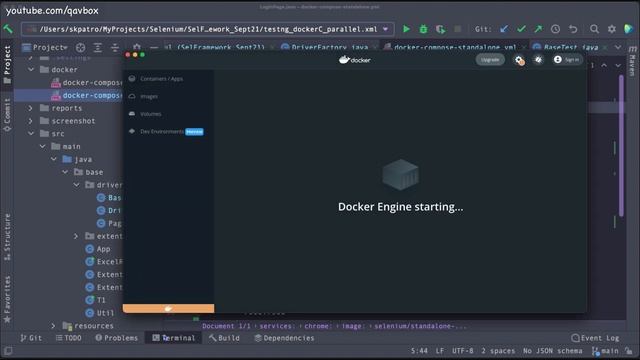
Task: Expand the screenshot folder
Action: coord(31,121)
